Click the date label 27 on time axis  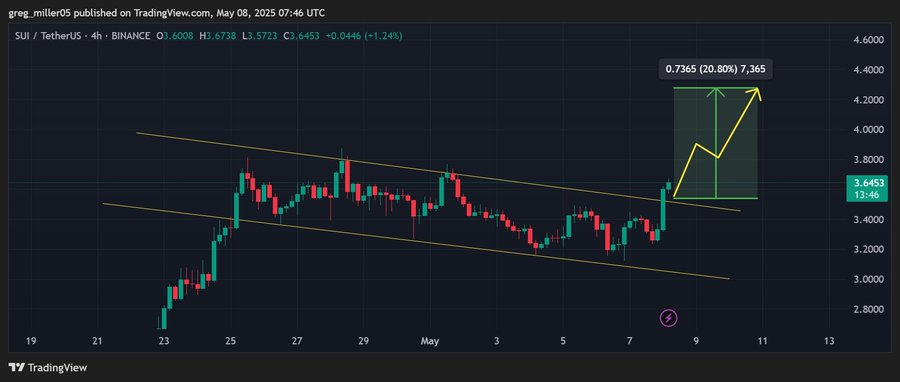click(x=297, y=341)
